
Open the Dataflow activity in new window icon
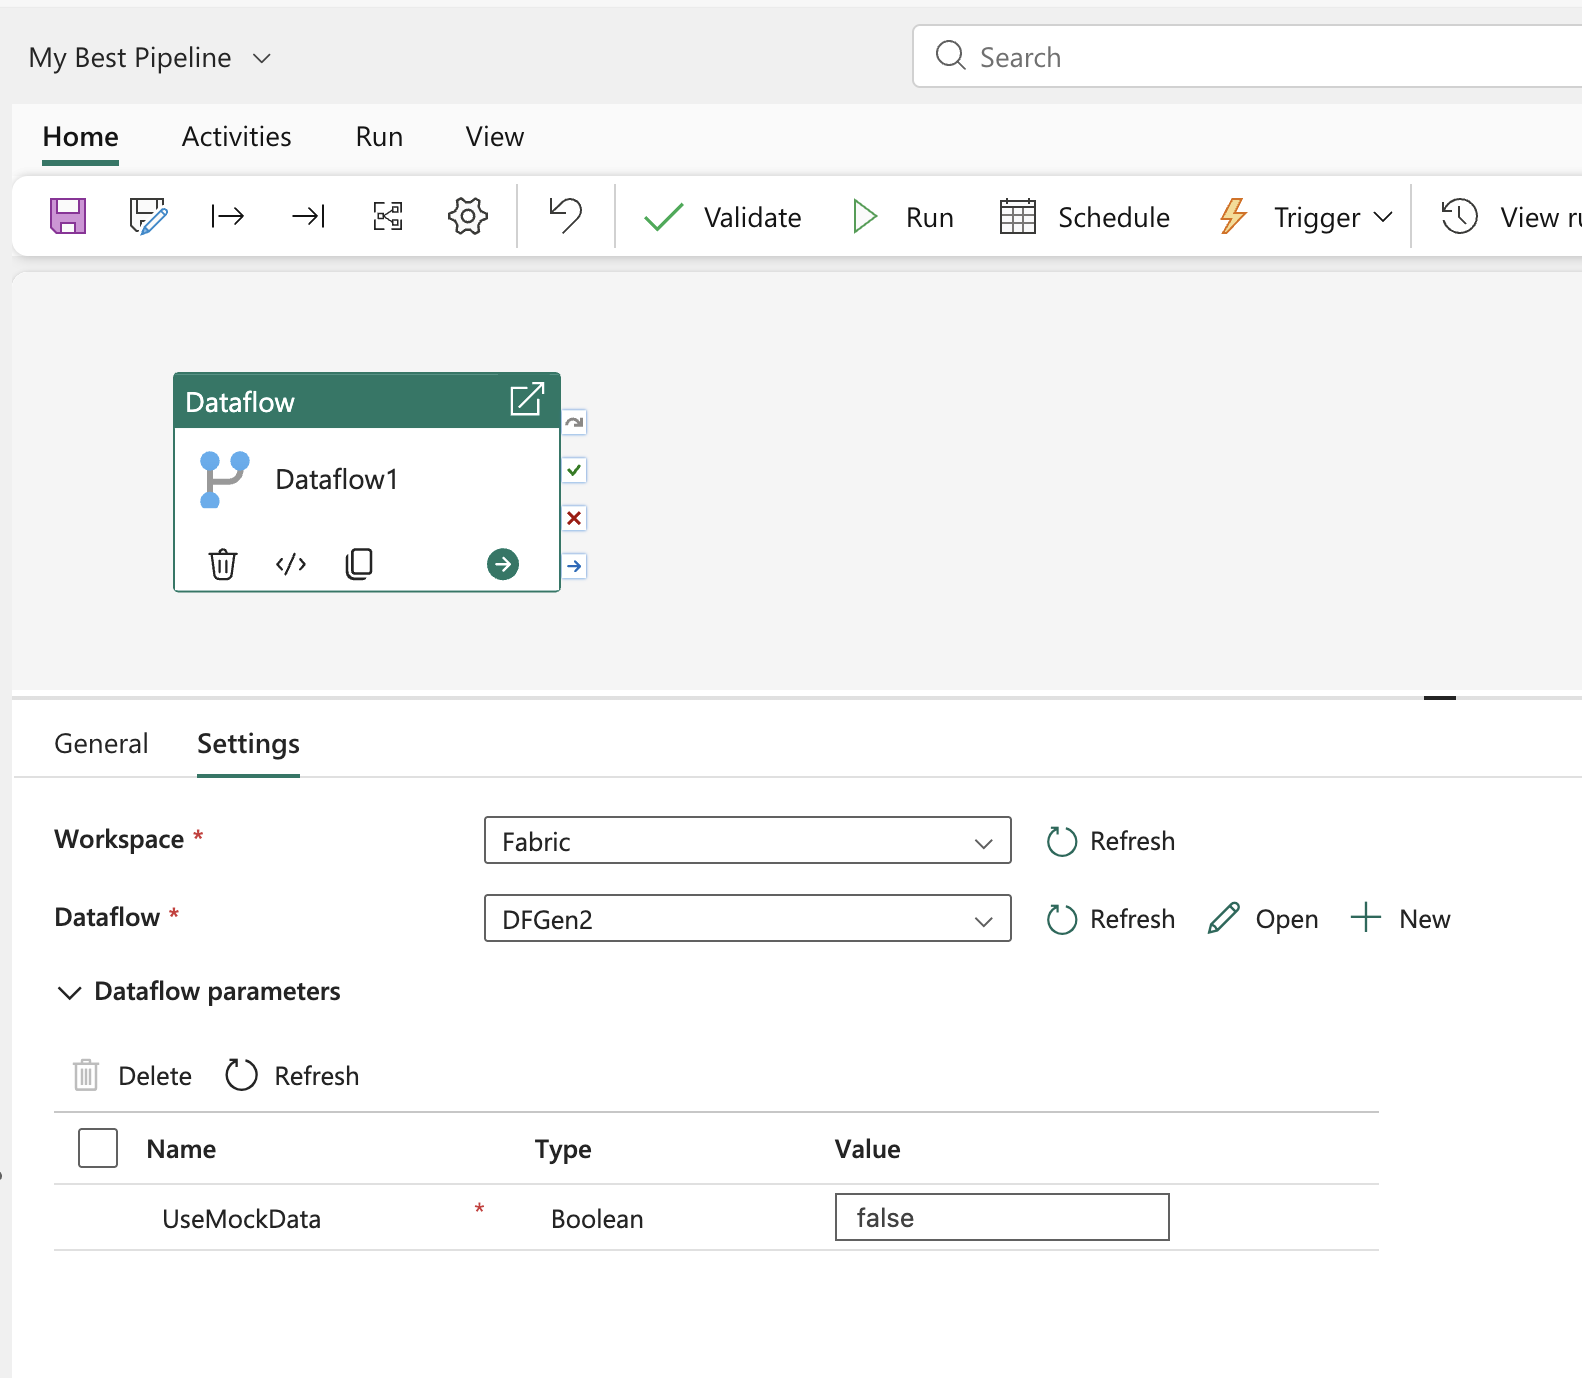point(527,399)
